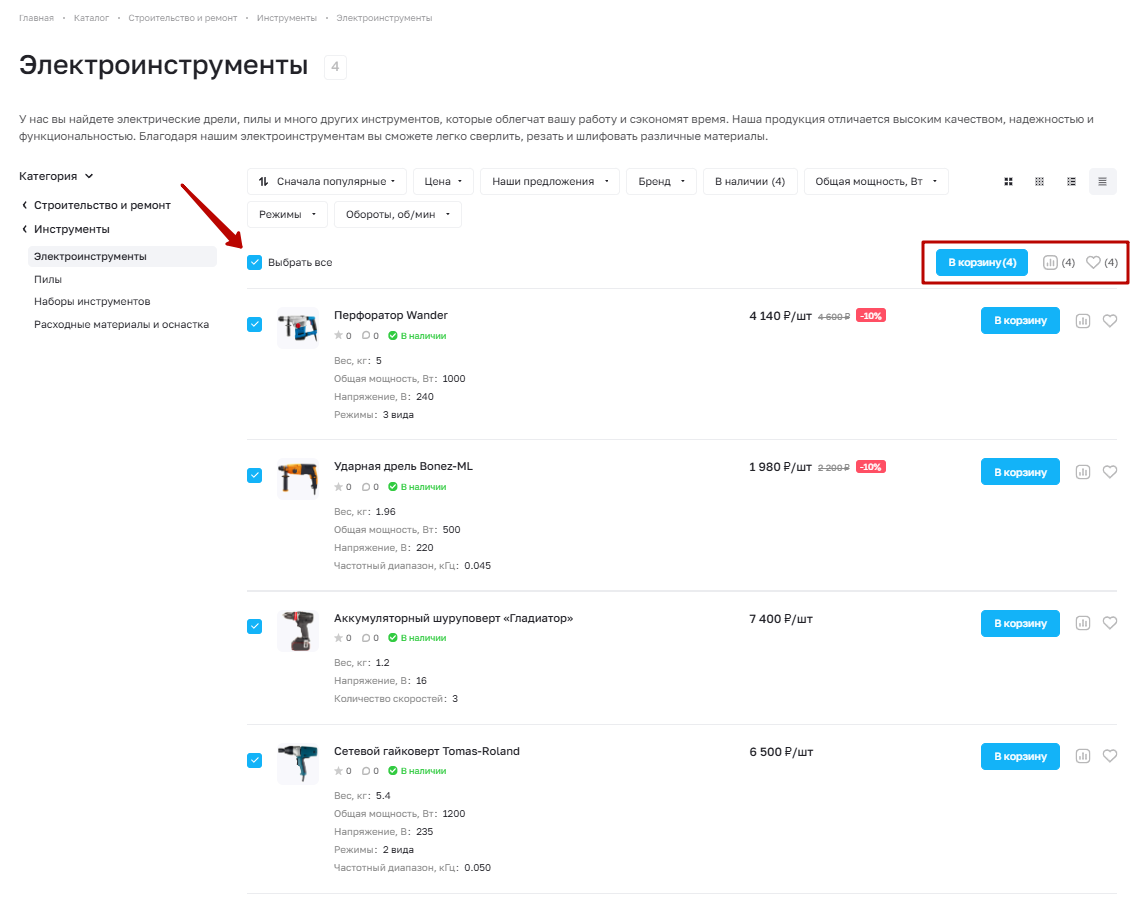Switch to small grid view icon
This screenshot has height=905, width=1145.
click(1039, 181)
